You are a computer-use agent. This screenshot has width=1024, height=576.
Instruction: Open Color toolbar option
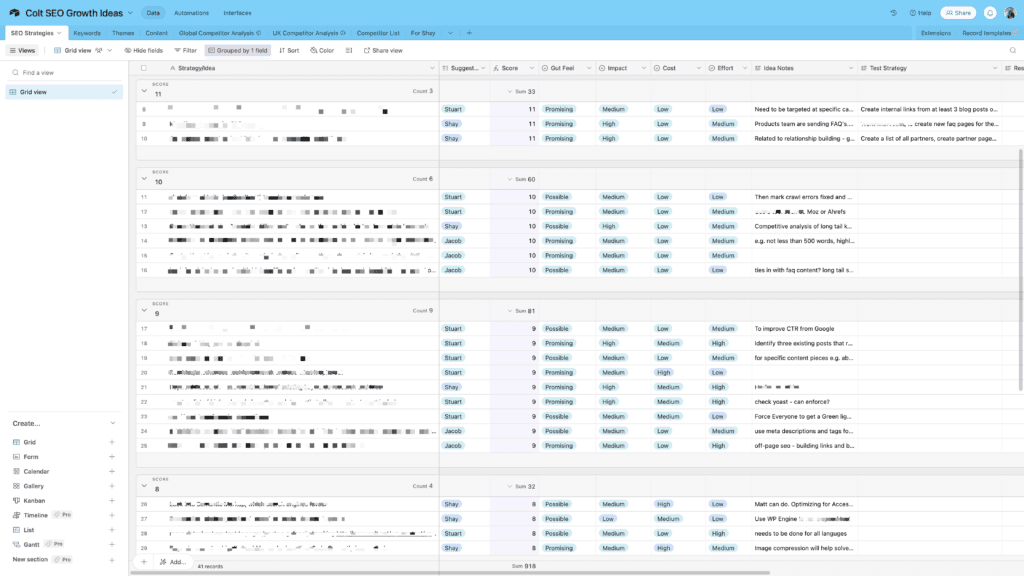point(322,50)
